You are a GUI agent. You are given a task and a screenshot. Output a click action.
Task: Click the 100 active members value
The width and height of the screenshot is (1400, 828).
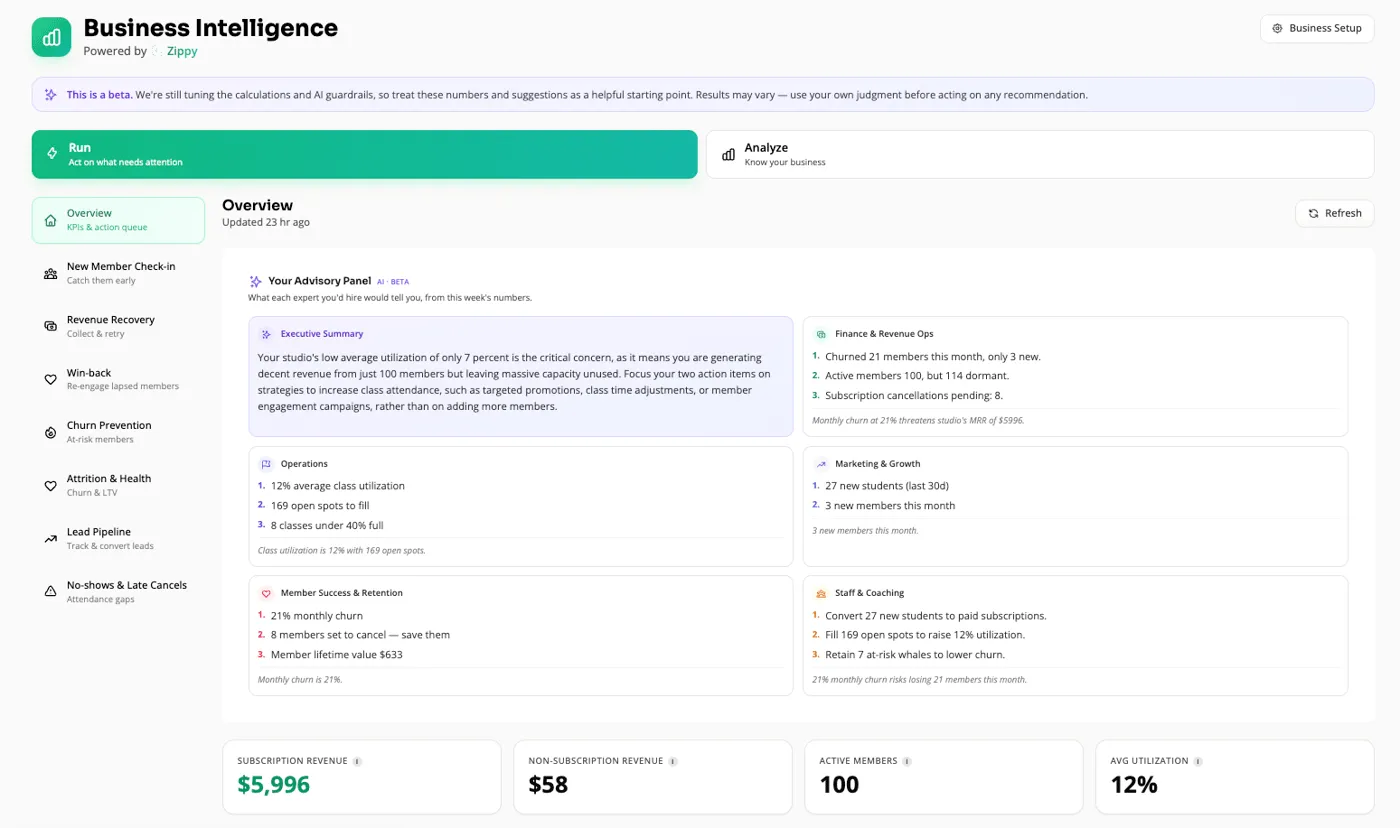[839, 785]
